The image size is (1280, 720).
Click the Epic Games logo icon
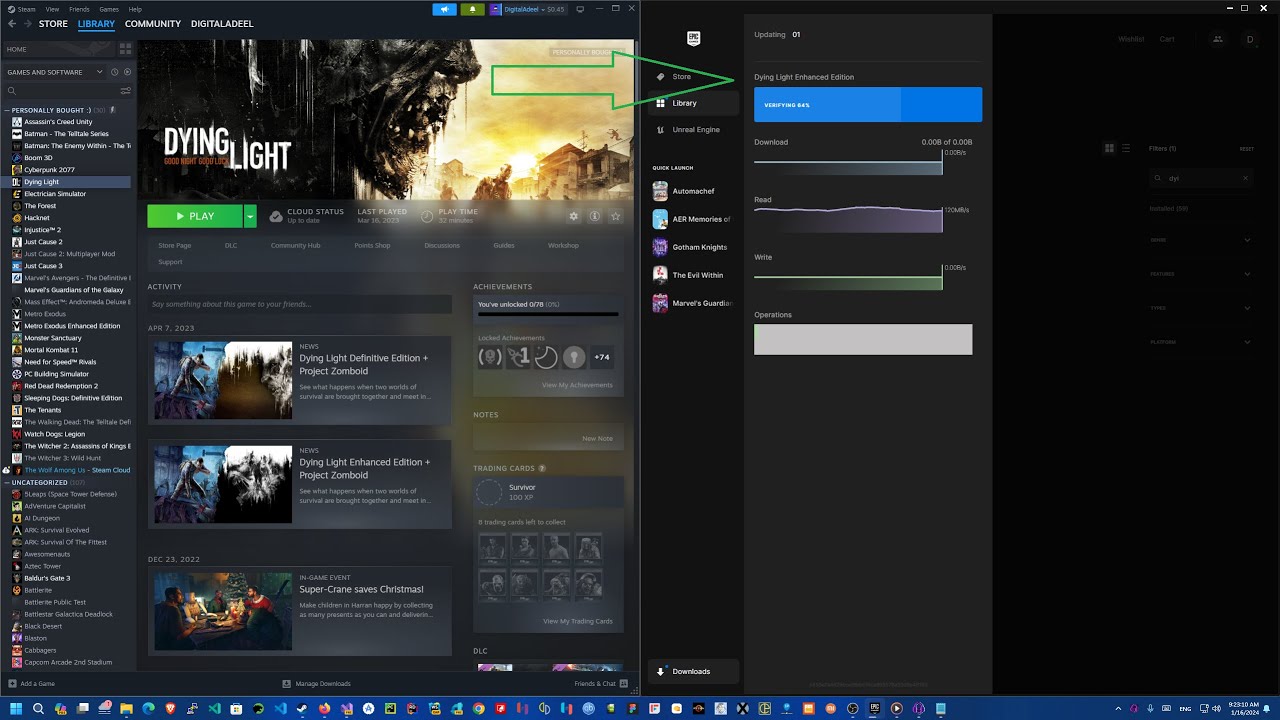click(693, 38)
